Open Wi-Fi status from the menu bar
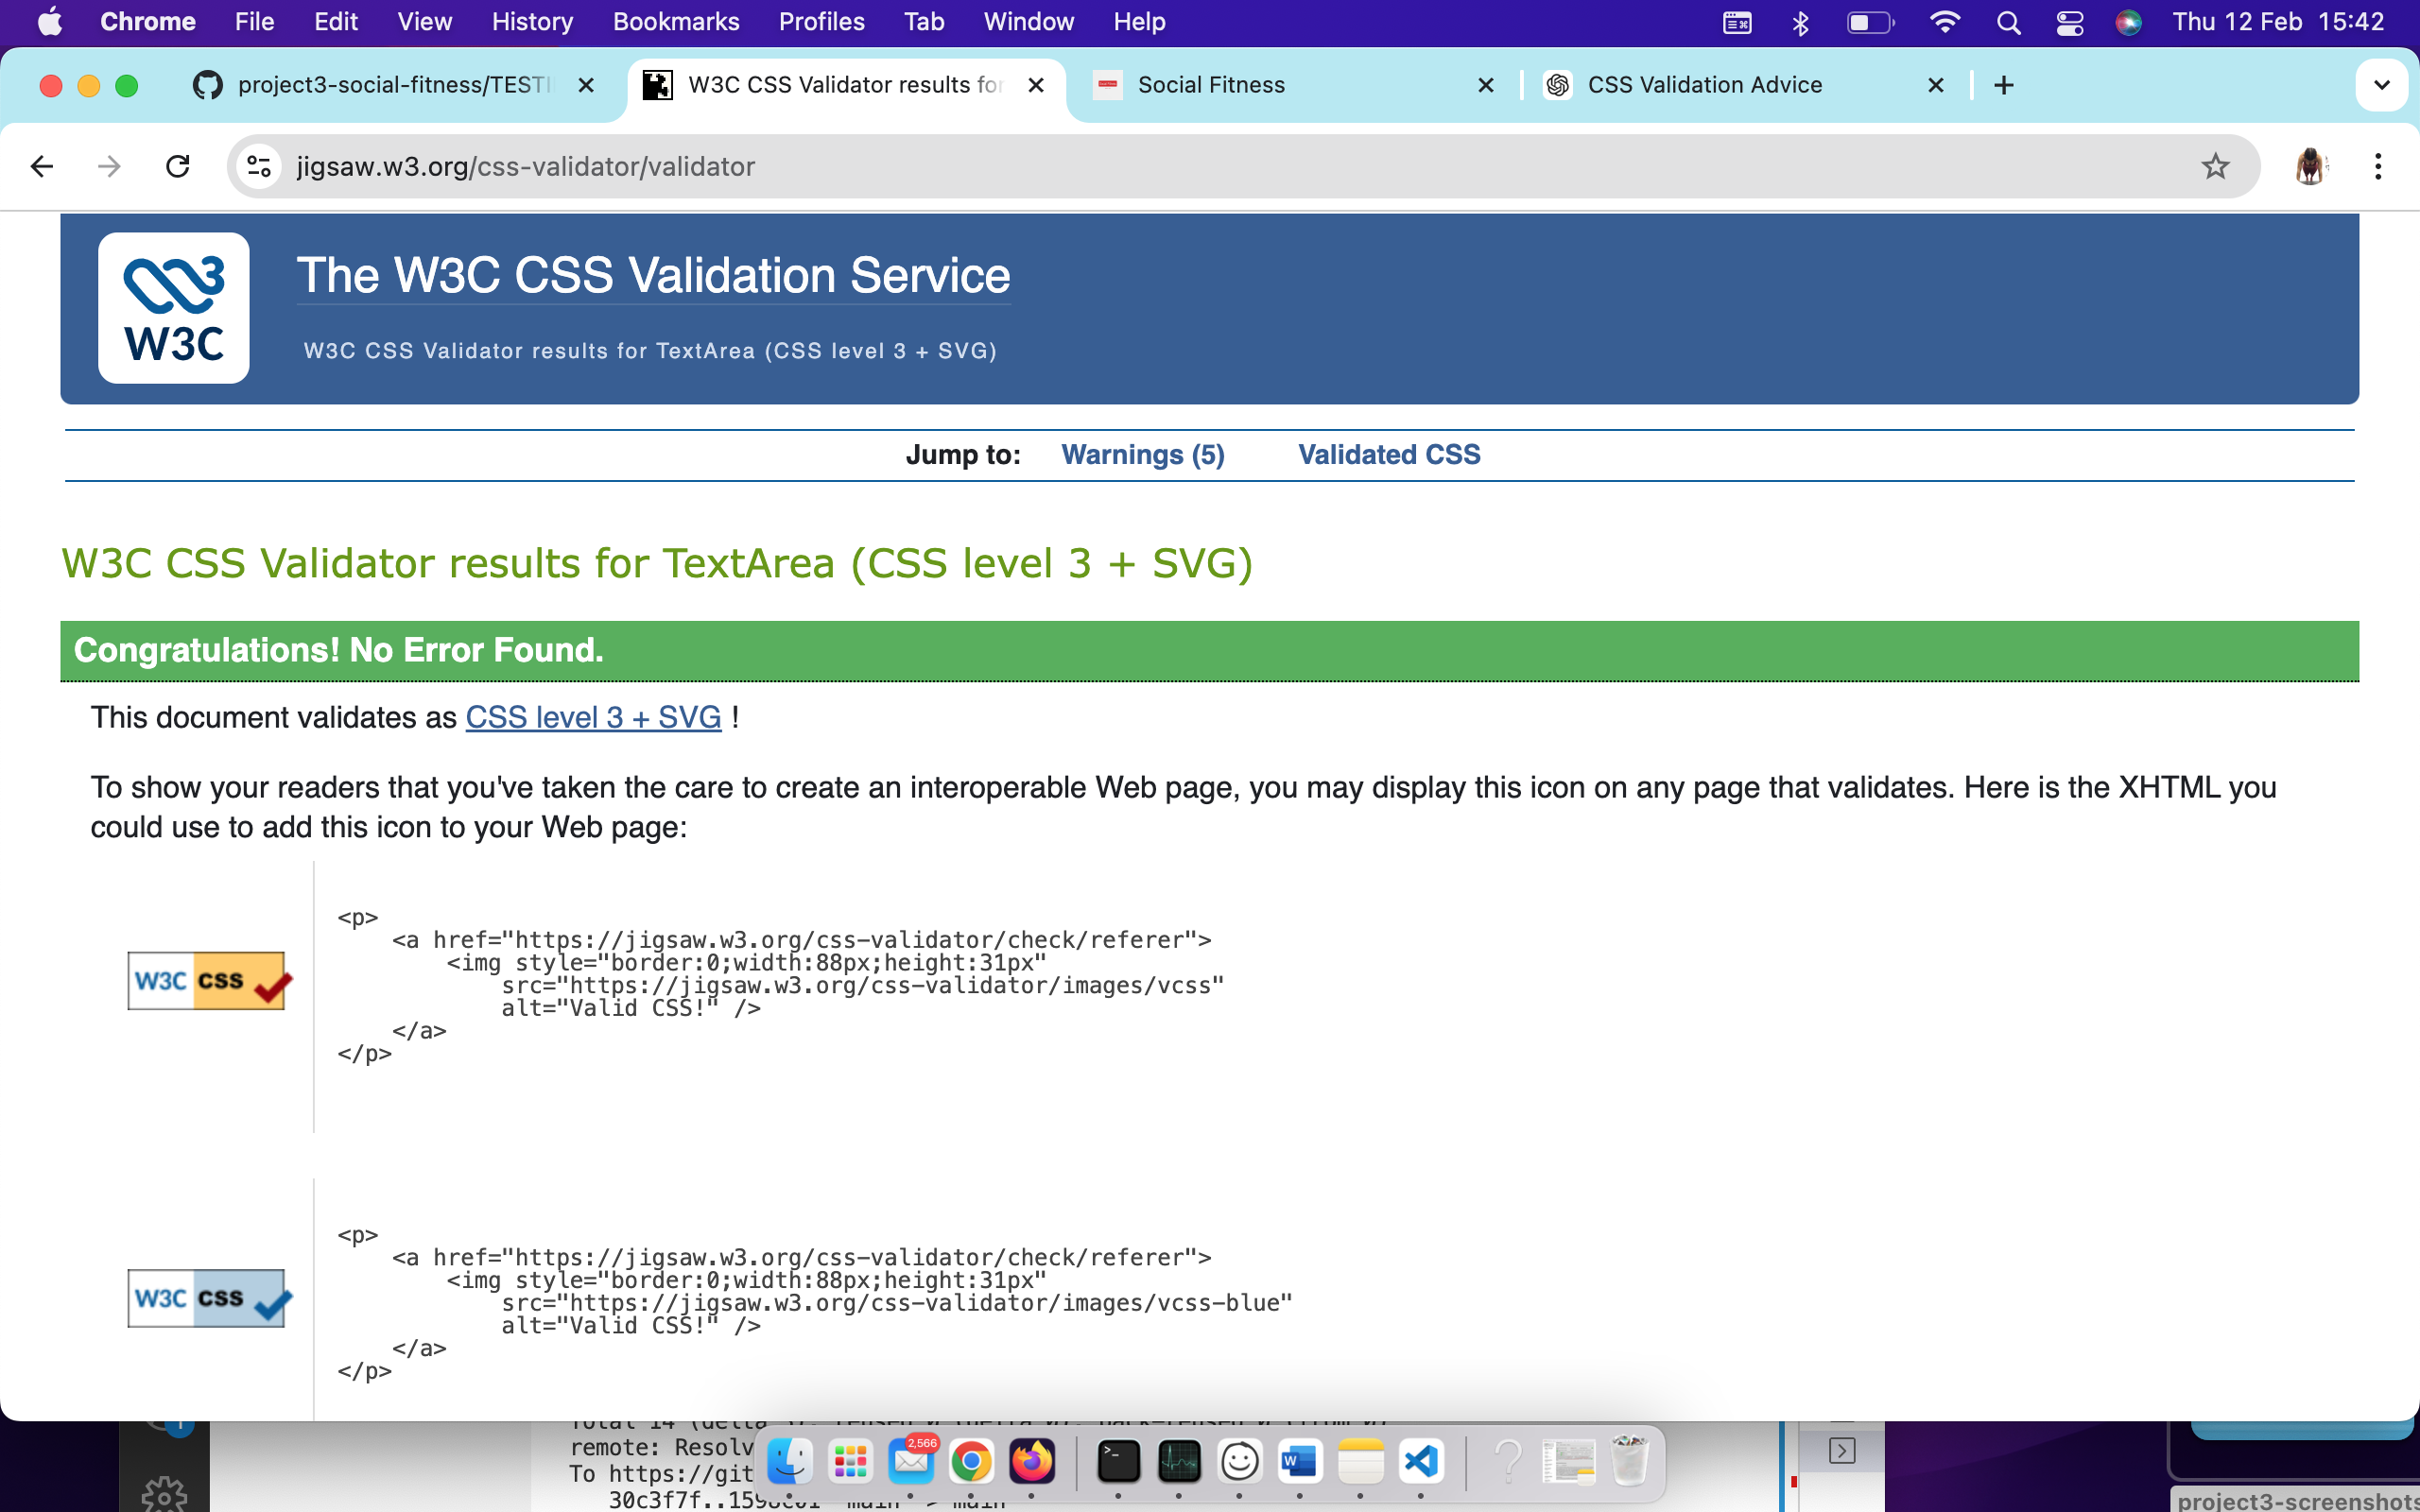 pos(1945,21)
